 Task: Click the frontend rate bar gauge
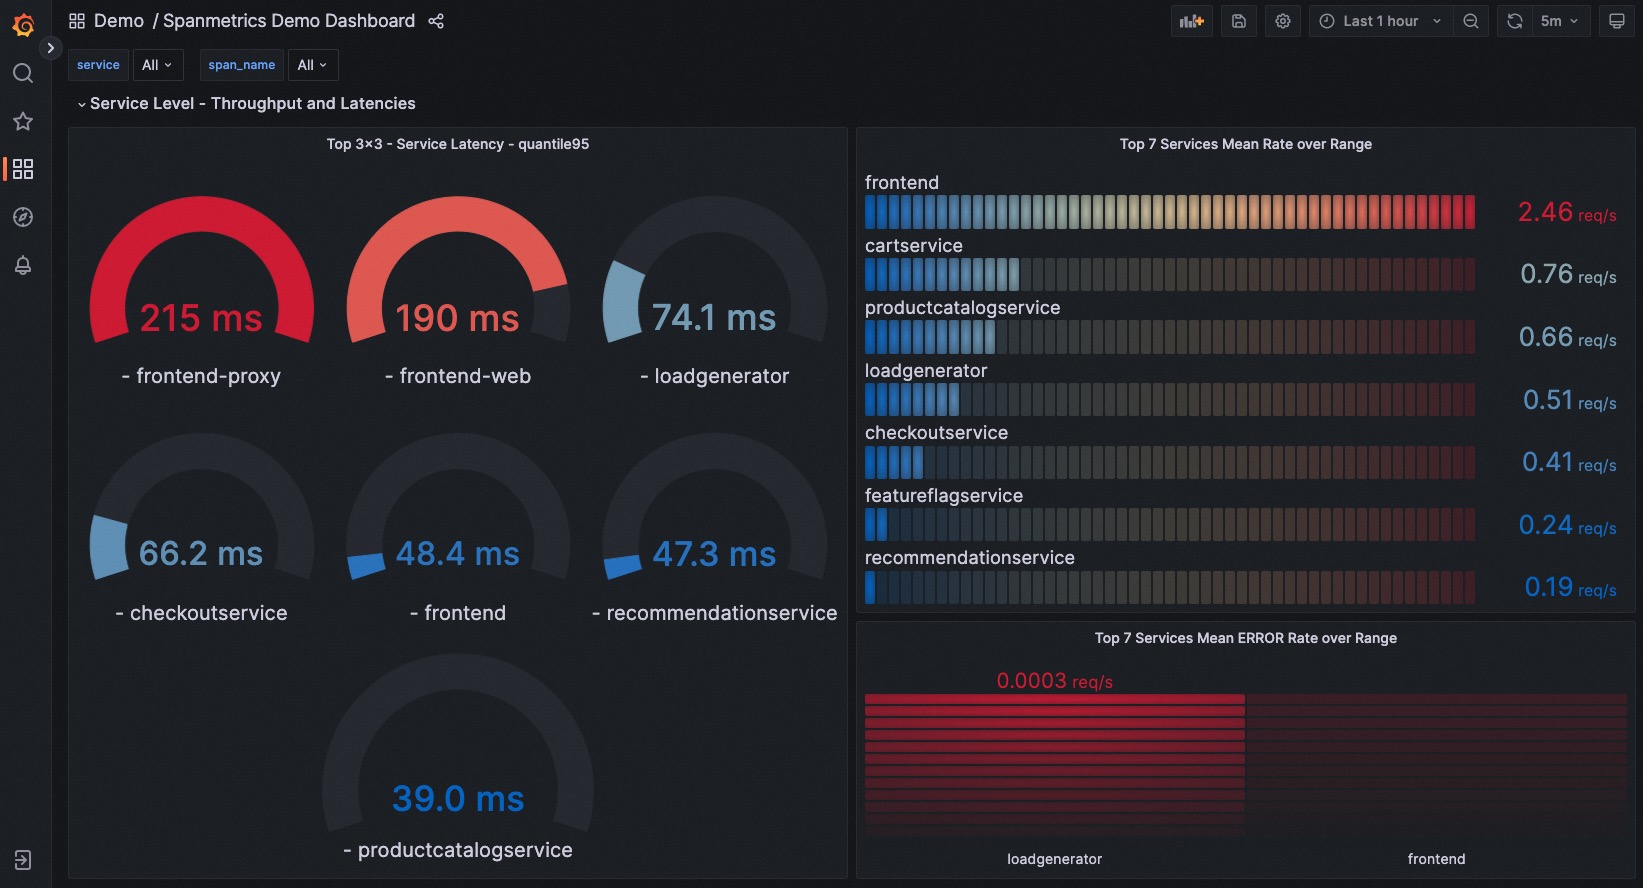(1170, 212)
